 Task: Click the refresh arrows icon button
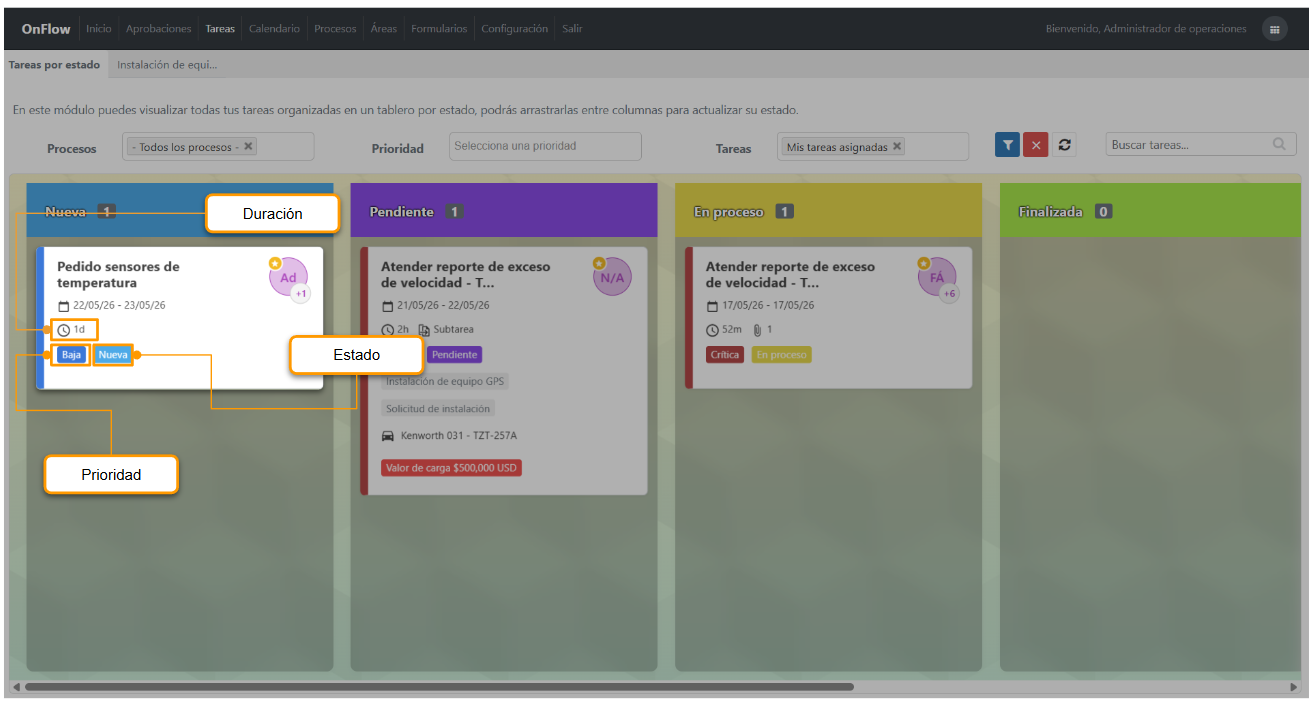pyautogui.click(x=1064, y=145)
